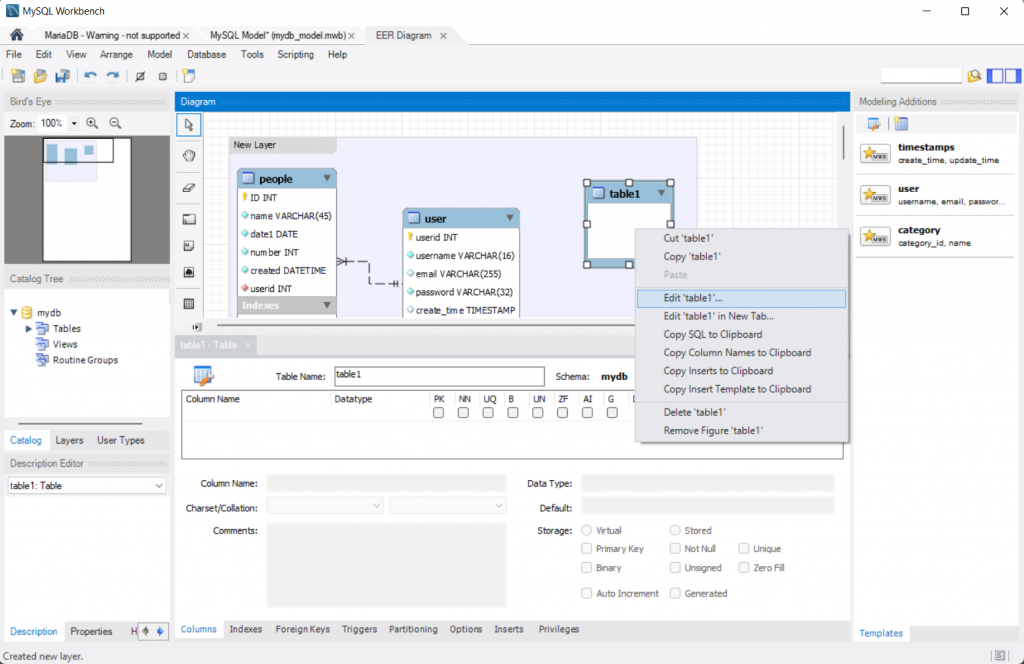Pick the new layer tool

pos(189,219)
